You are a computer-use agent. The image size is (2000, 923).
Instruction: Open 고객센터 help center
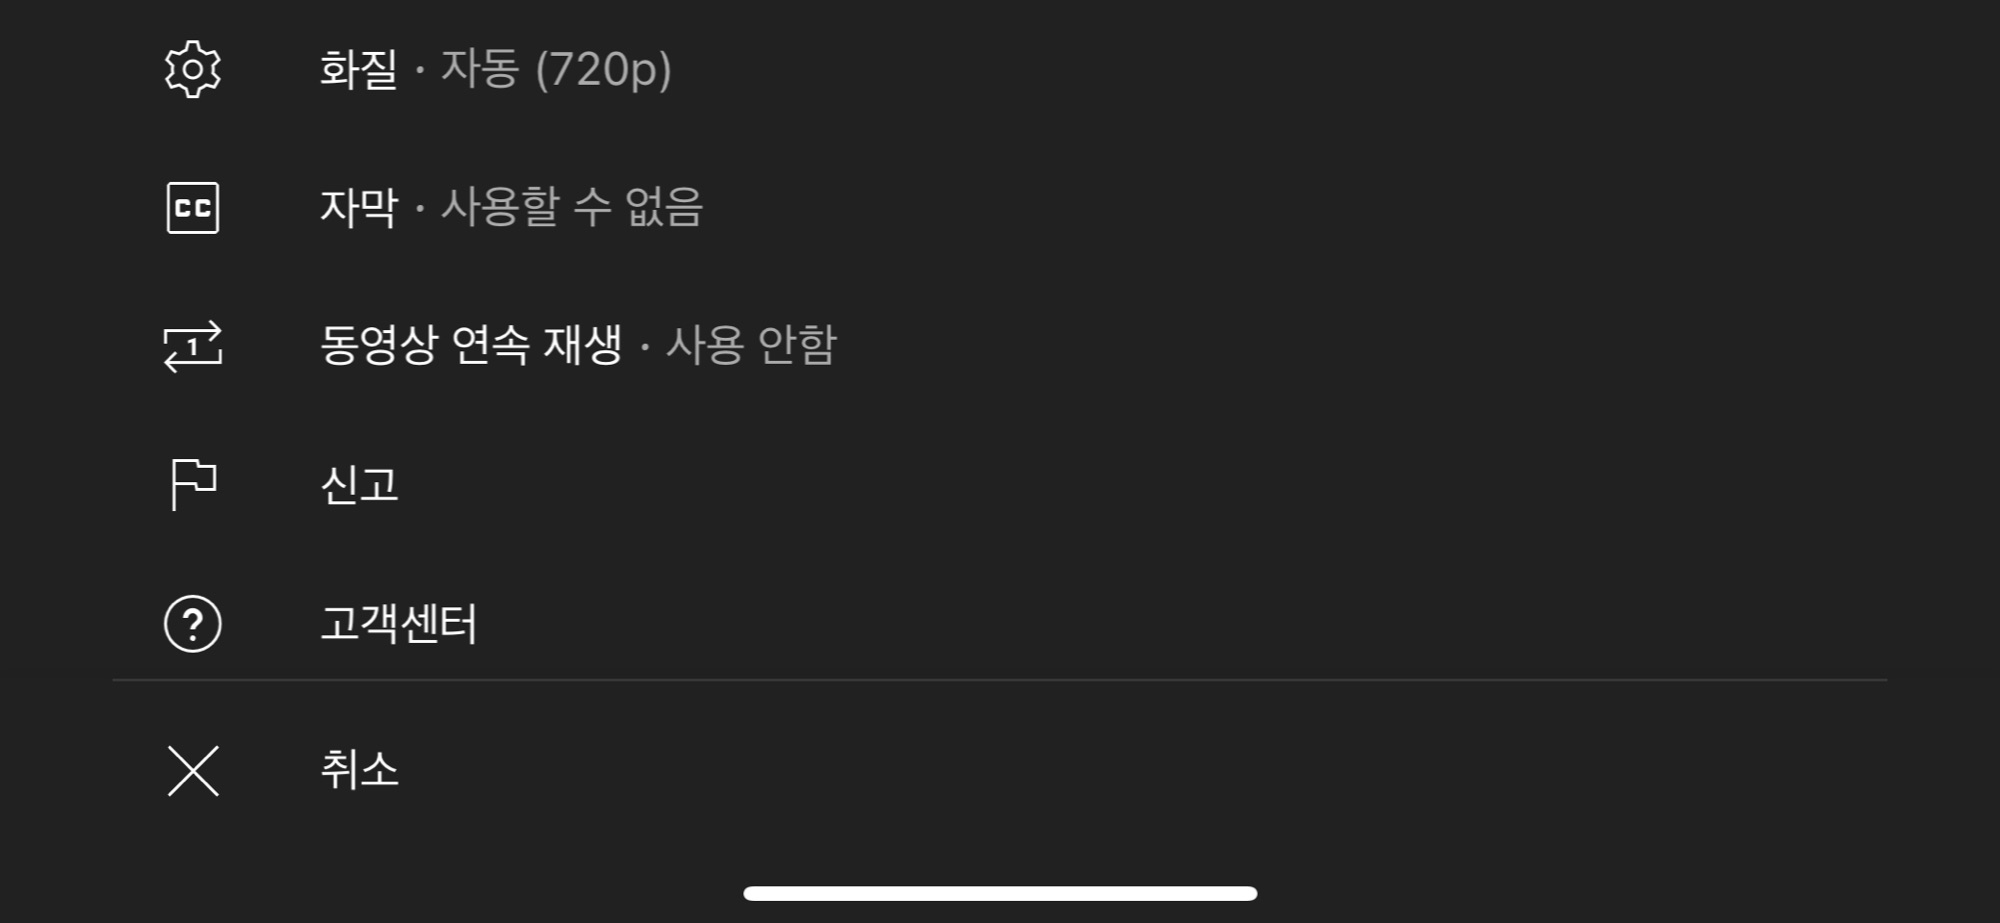click(x=1000, y=624)
